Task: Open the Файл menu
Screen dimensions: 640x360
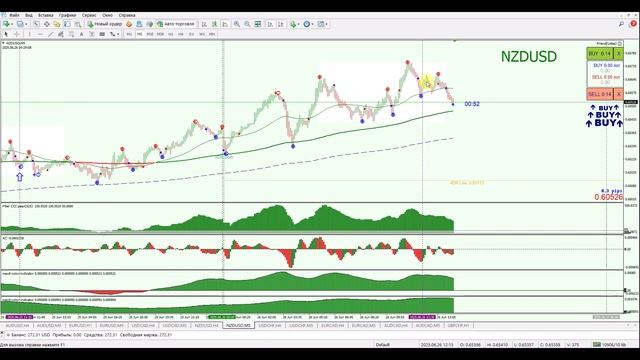Action: 14,15
